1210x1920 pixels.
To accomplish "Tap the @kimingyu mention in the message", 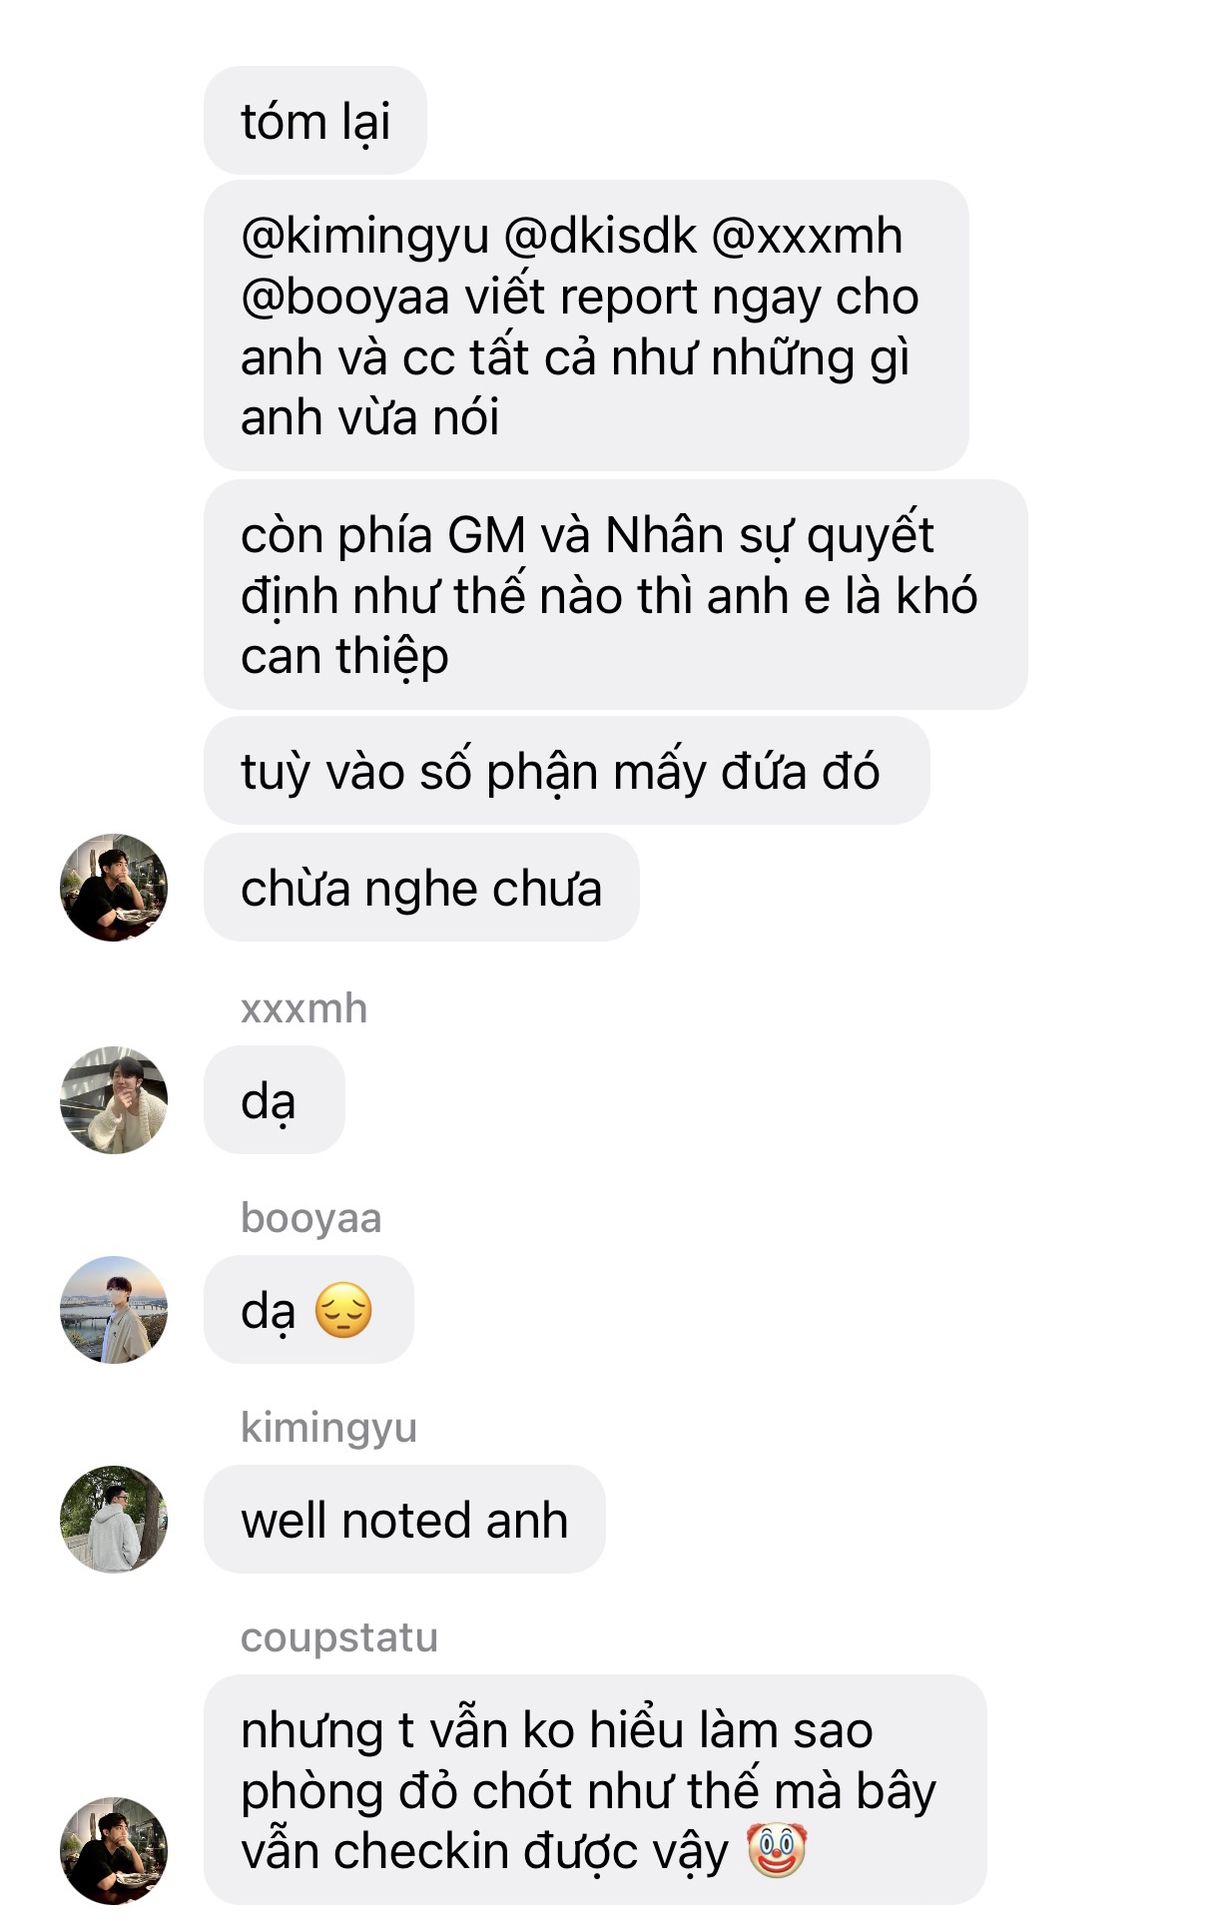I will [365, 237].
